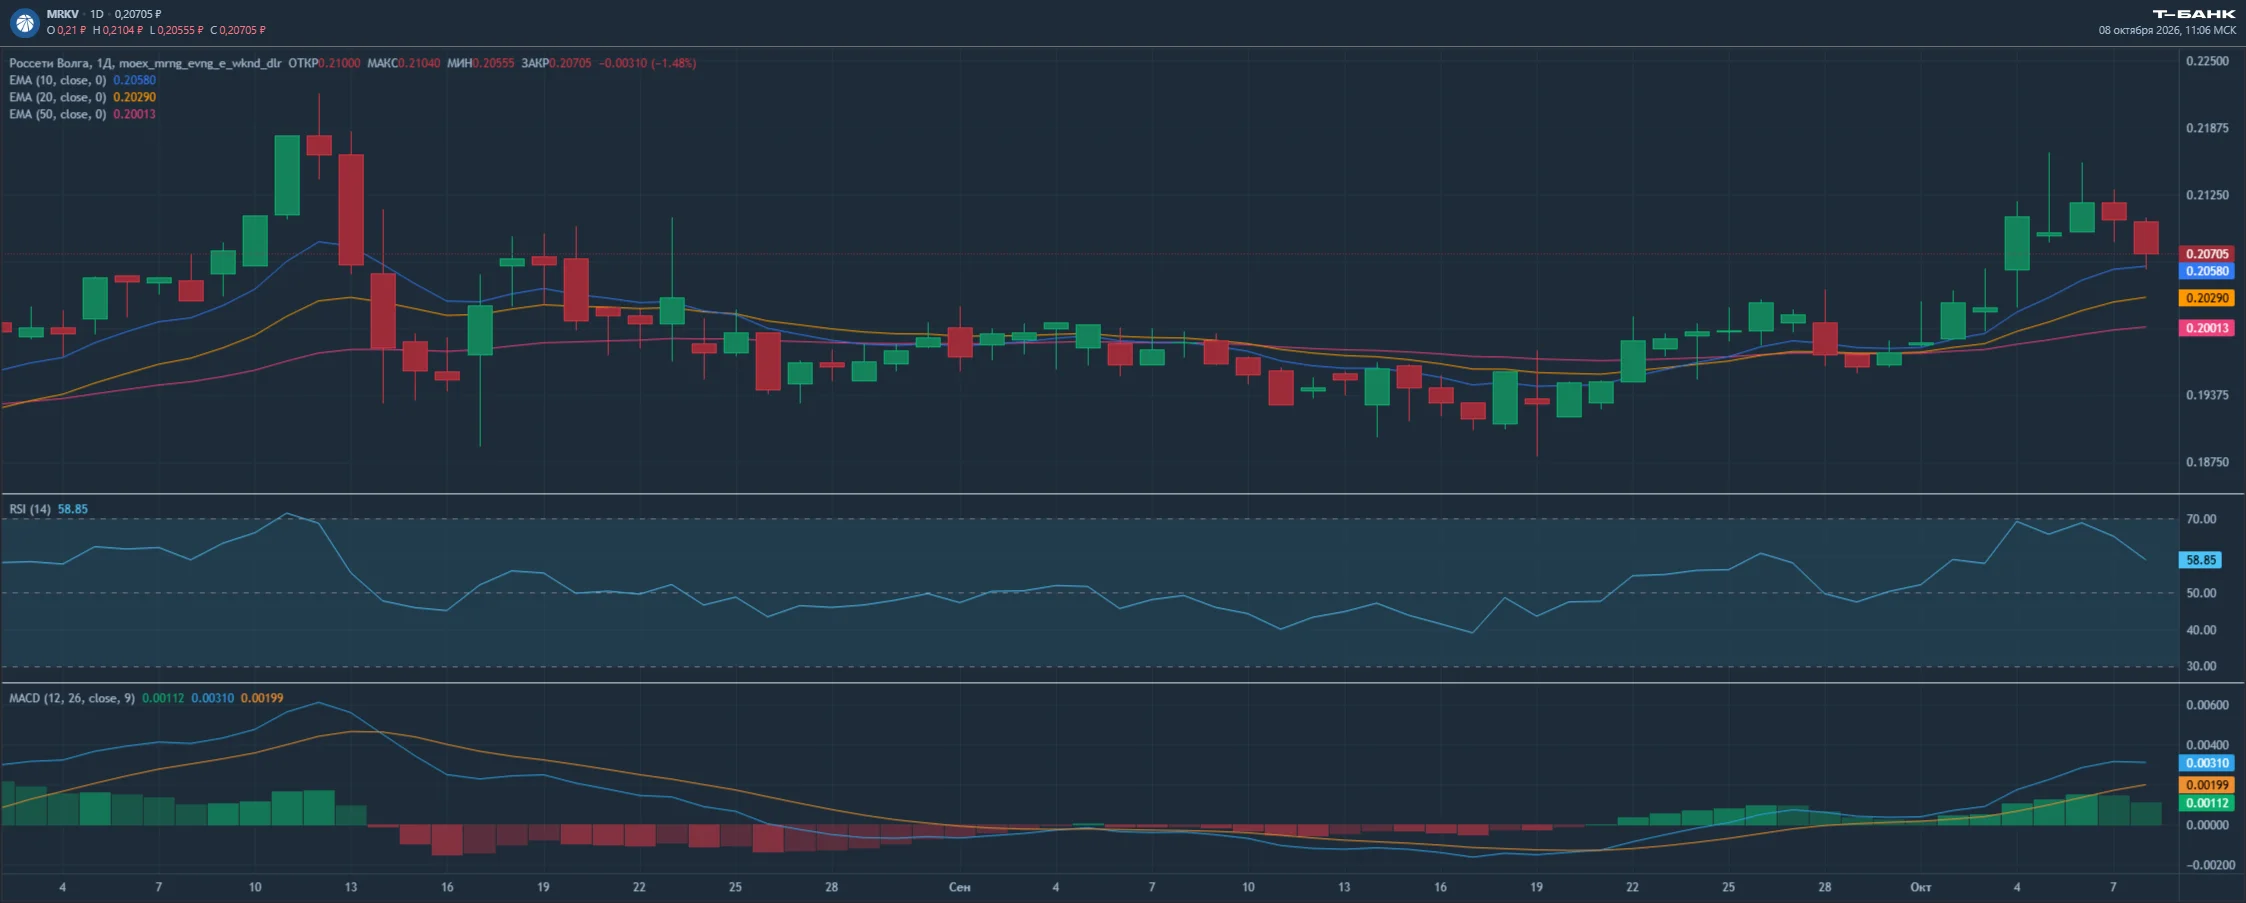Click the 30.00 RSI level label
This screenshot has height=903, width=2246.
2201,666
